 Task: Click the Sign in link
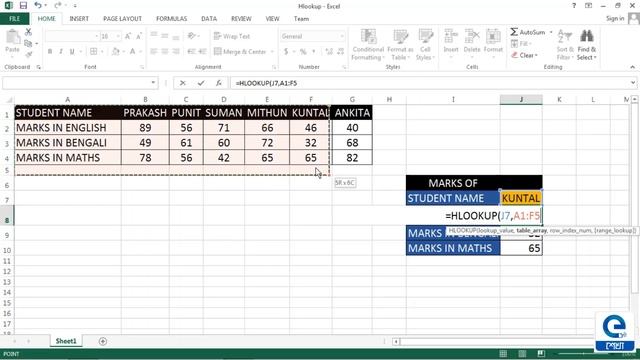pyautogui.click(x=615, y=18)
